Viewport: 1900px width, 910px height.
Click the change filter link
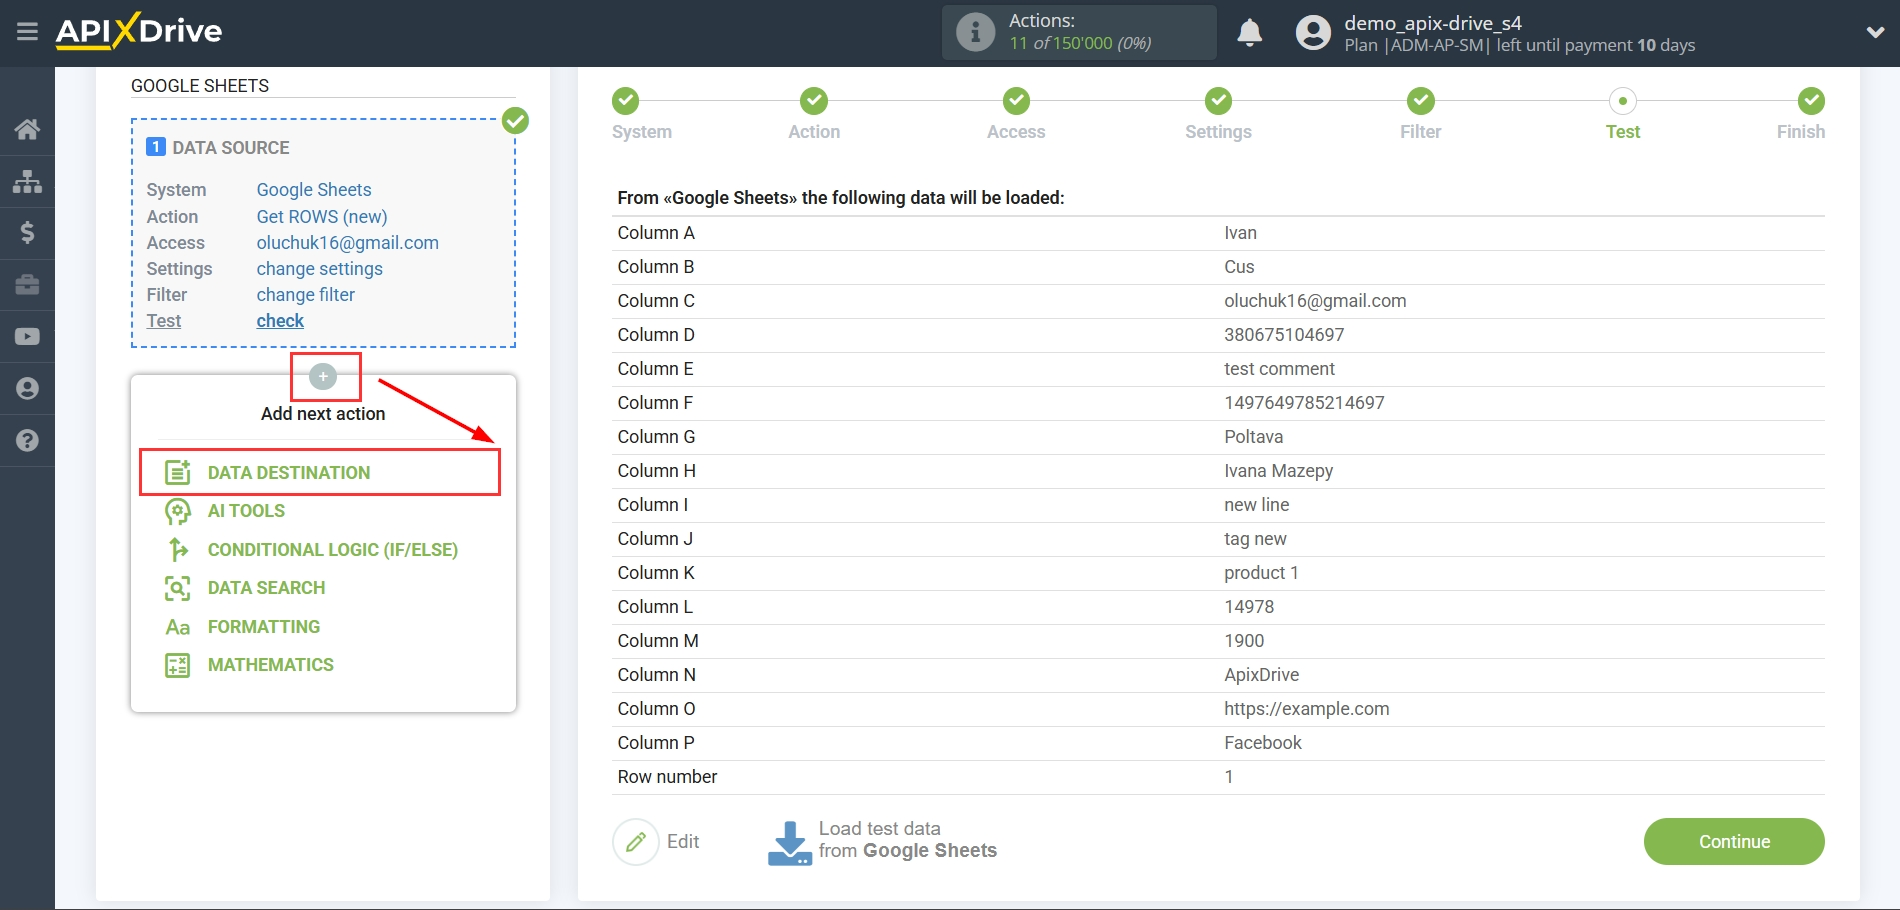coord(306,295)
